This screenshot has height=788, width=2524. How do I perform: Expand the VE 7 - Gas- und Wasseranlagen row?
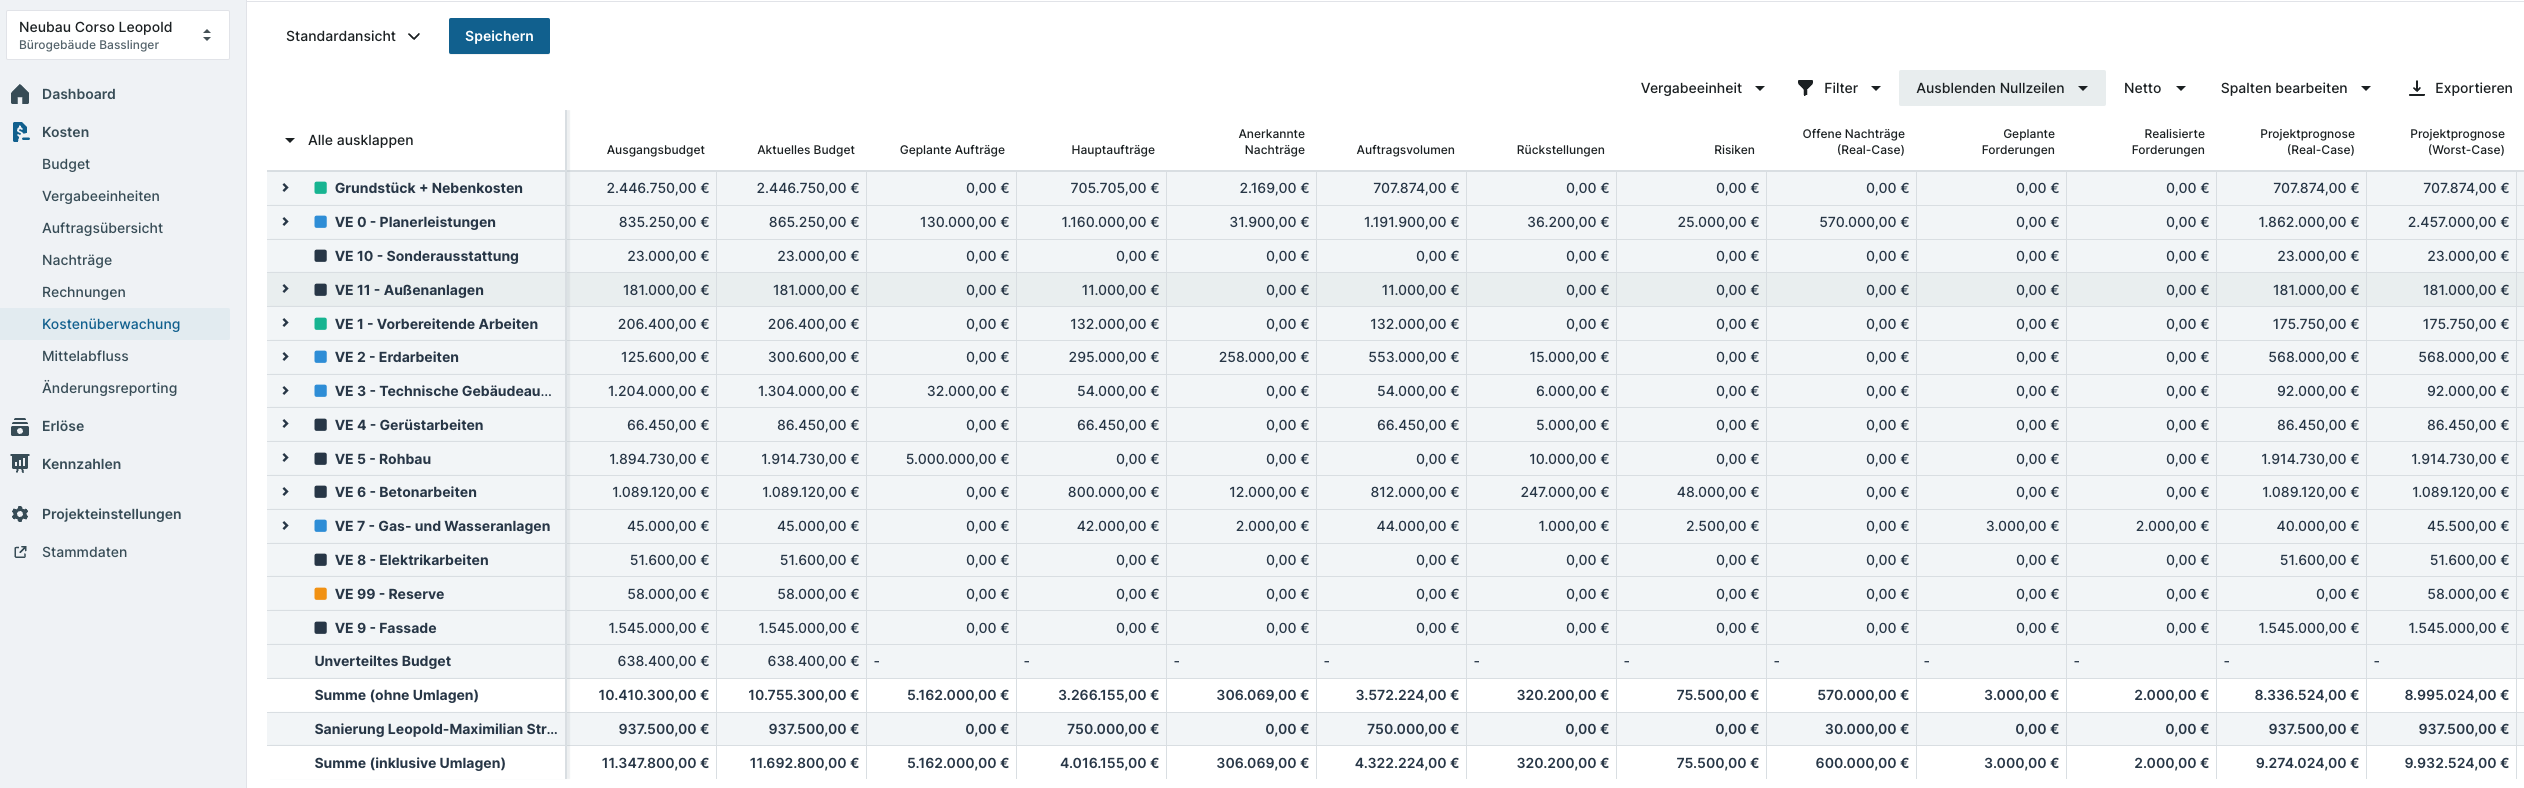(x=285, y=525)
